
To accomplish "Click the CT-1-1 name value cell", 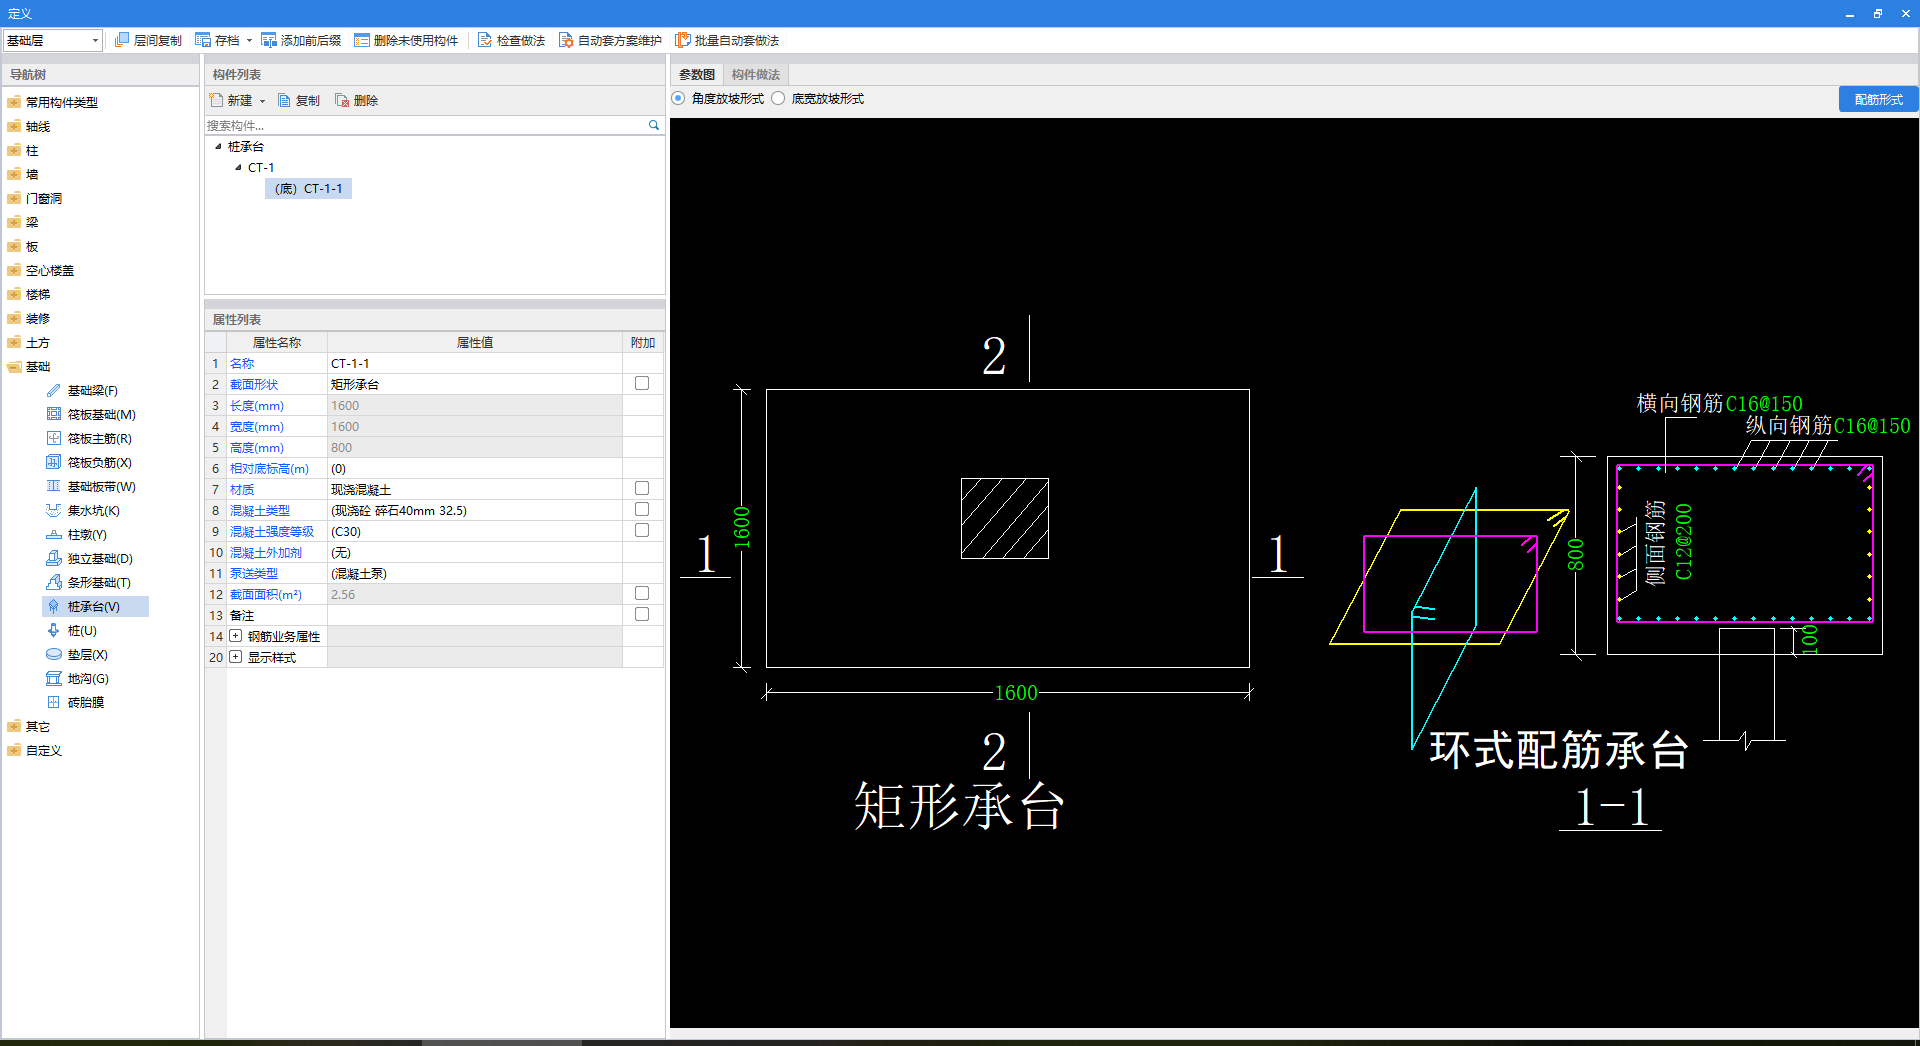I will 475,364.
